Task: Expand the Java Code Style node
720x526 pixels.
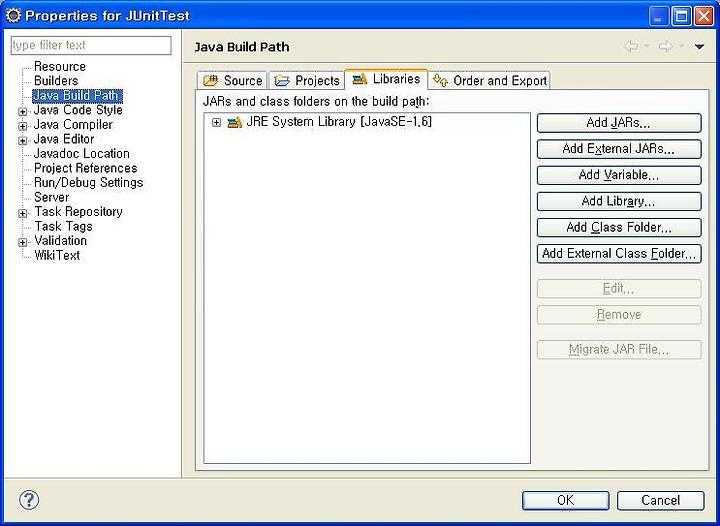Action: point(22,112)
